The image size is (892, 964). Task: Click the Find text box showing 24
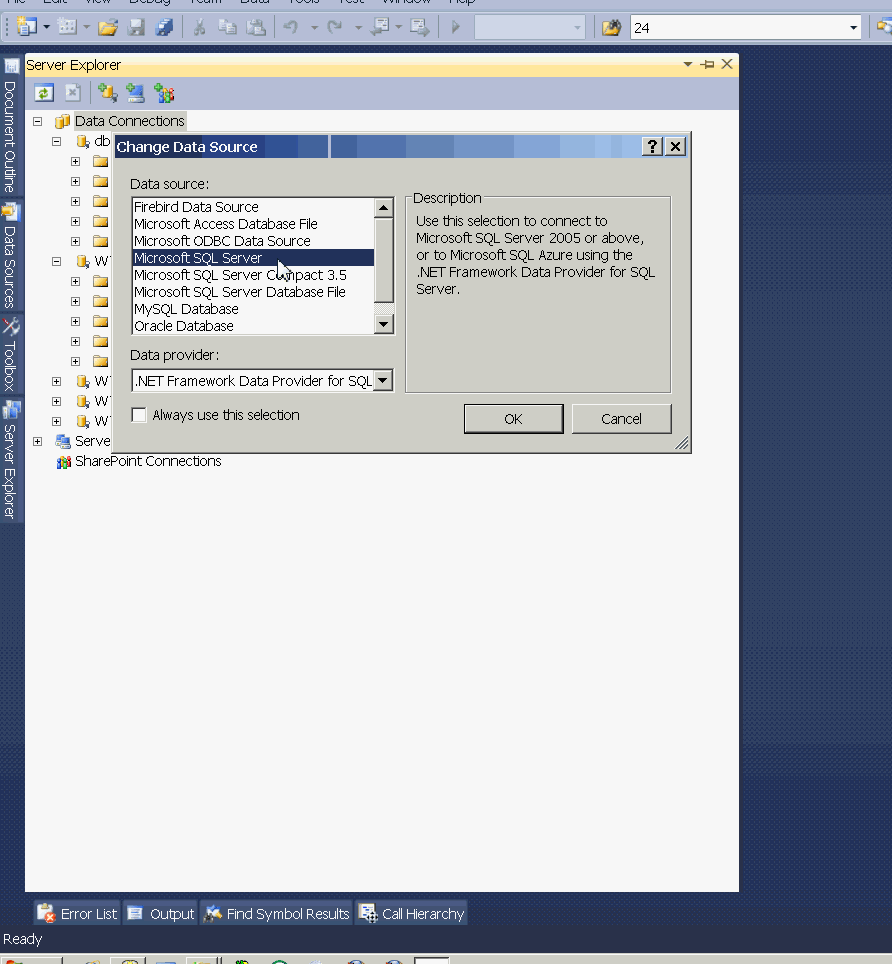point(739,28)
